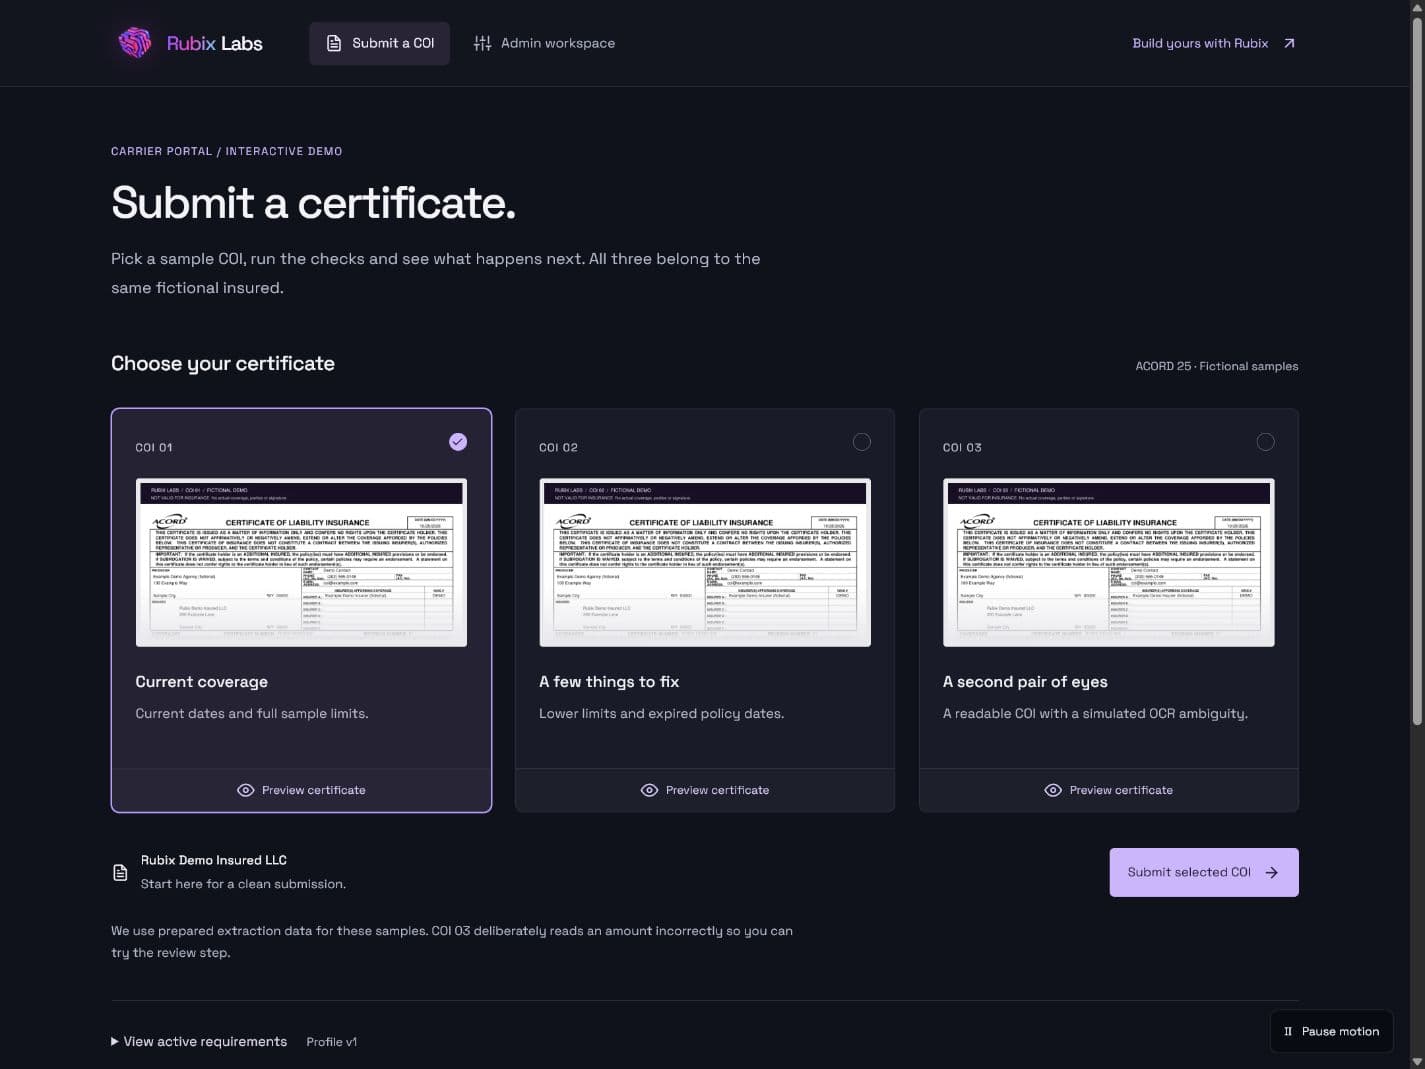The image size is (1425, 1069).
Task: Click the eye icon under COI 01
Action: click(x=245, y=790)
